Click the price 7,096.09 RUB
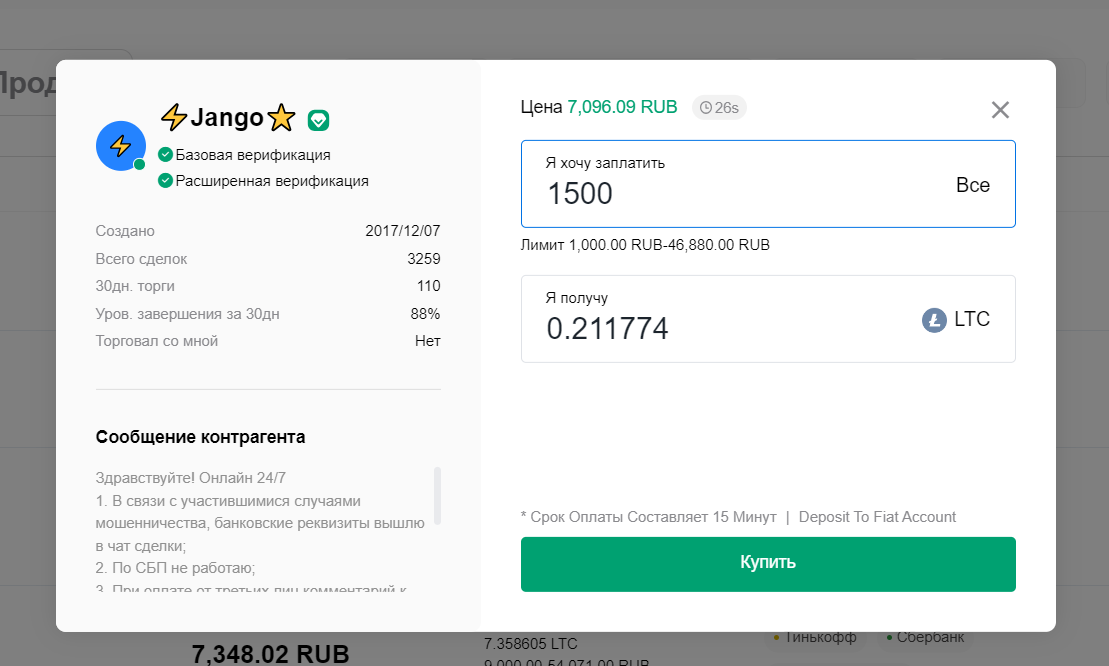Screen dimensions: 1109x666 click(x=622, y=107)
